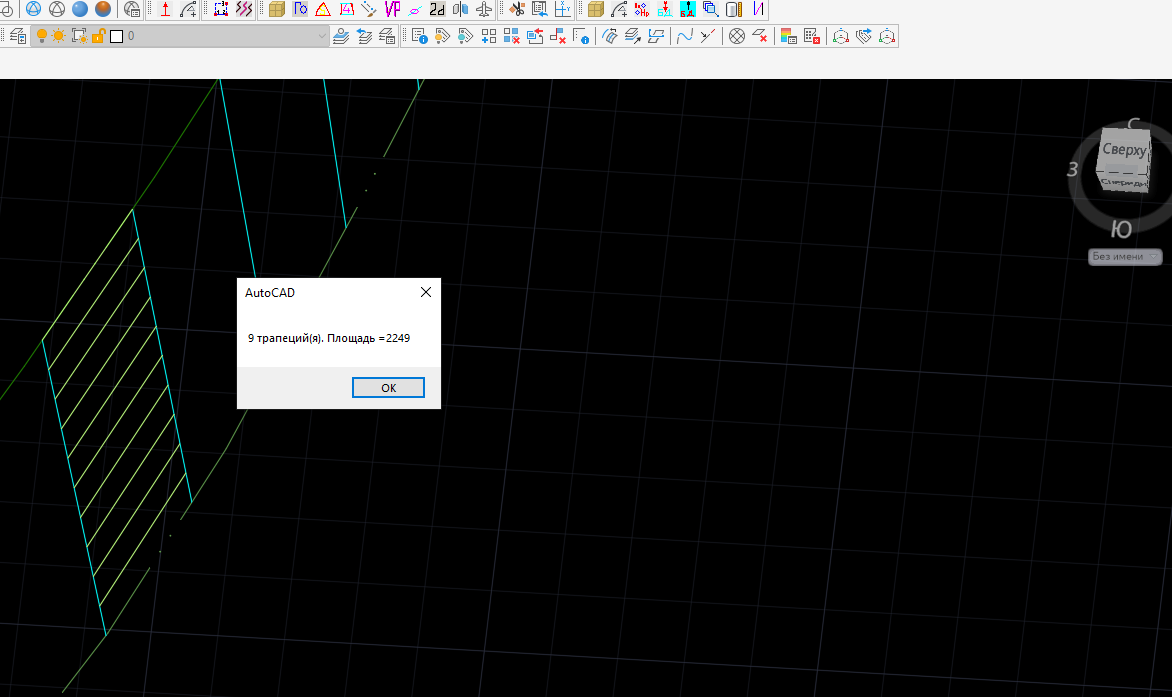The image size is (1172, 697).
Task: Click the red-yellow triangle tool
Action: tap(323, 9)
